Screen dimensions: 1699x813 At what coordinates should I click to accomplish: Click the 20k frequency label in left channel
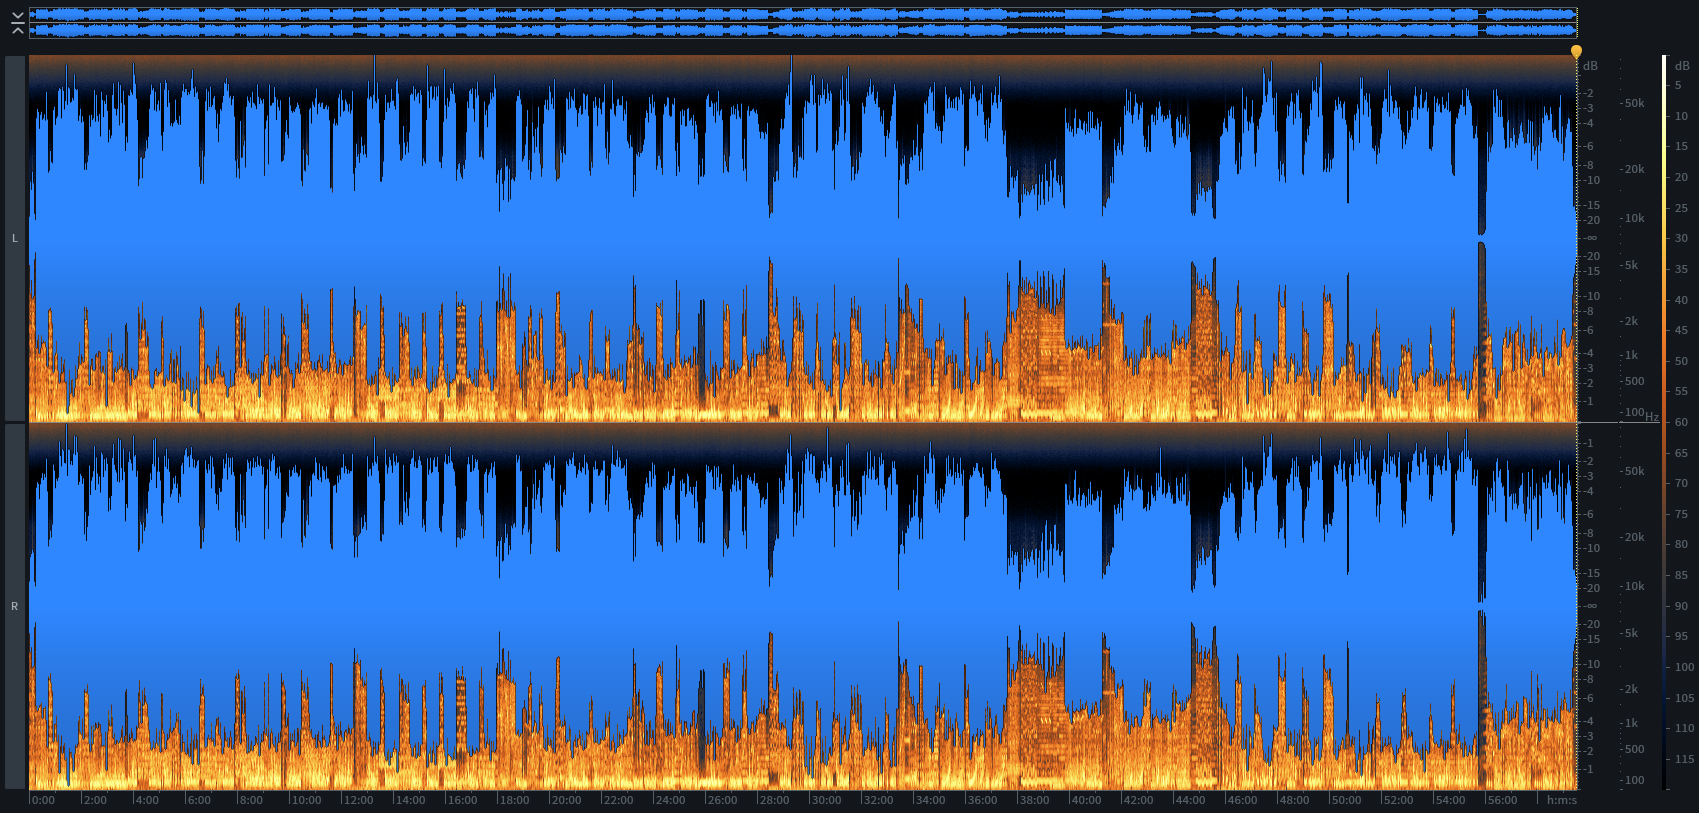pos(1635,169)
